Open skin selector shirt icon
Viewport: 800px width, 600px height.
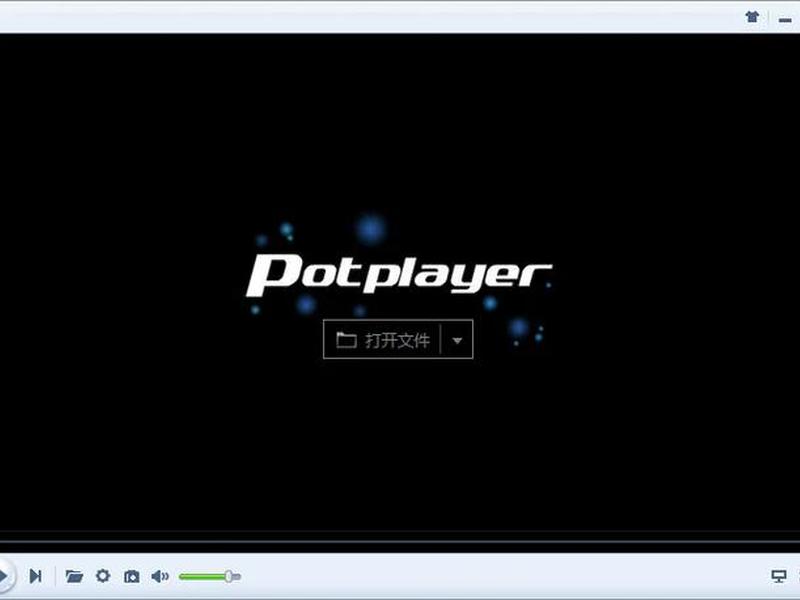(x=752, y=17)
